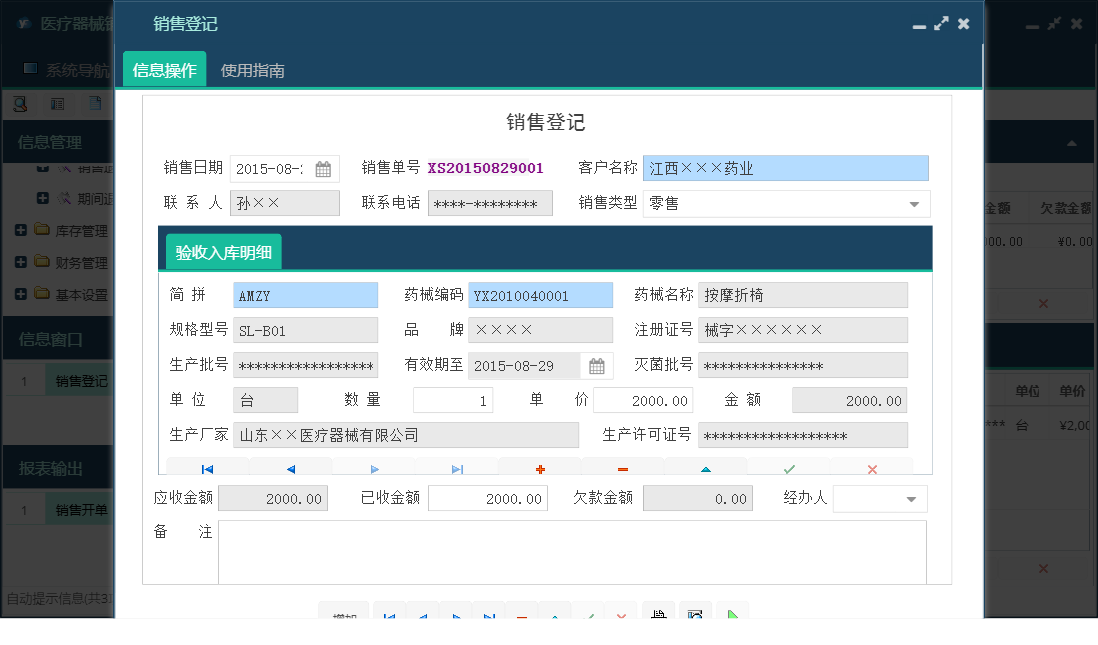This screenshot has height=645, width=1098.
Task: Open the calendar picker for 销售日期
Action: [x=323, y=168]
